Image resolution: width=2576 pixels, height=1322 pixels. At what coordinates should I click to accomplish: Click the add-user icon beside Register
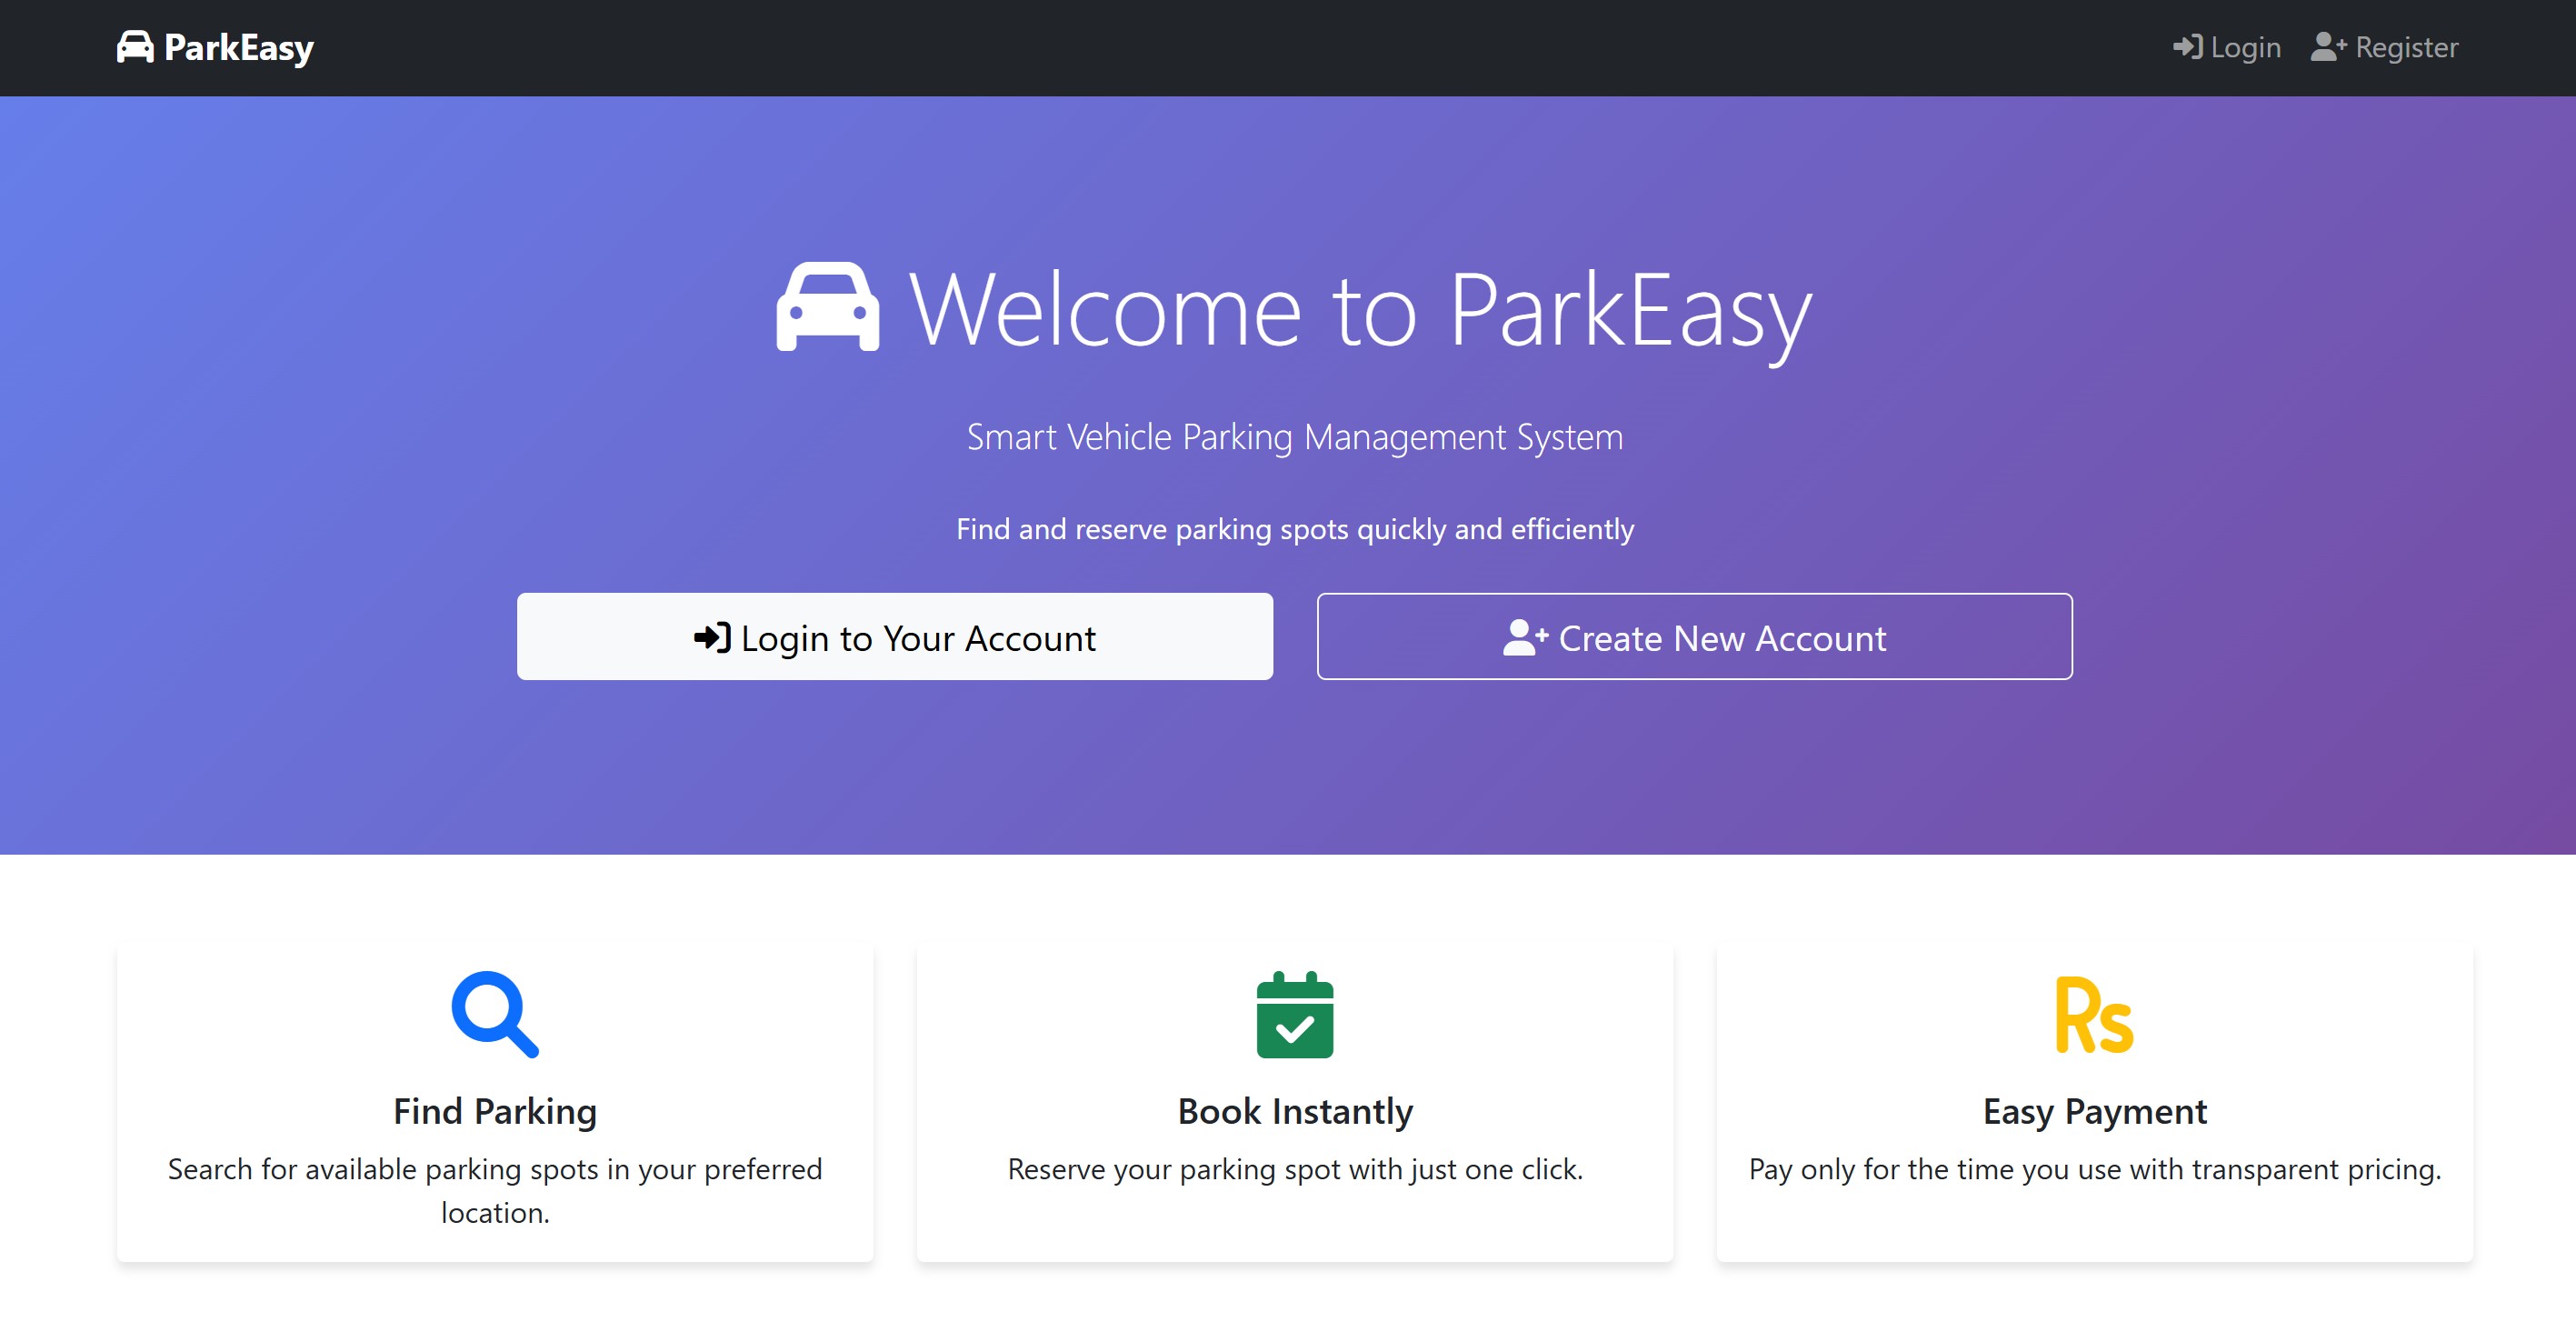[x=2328, y=47]
